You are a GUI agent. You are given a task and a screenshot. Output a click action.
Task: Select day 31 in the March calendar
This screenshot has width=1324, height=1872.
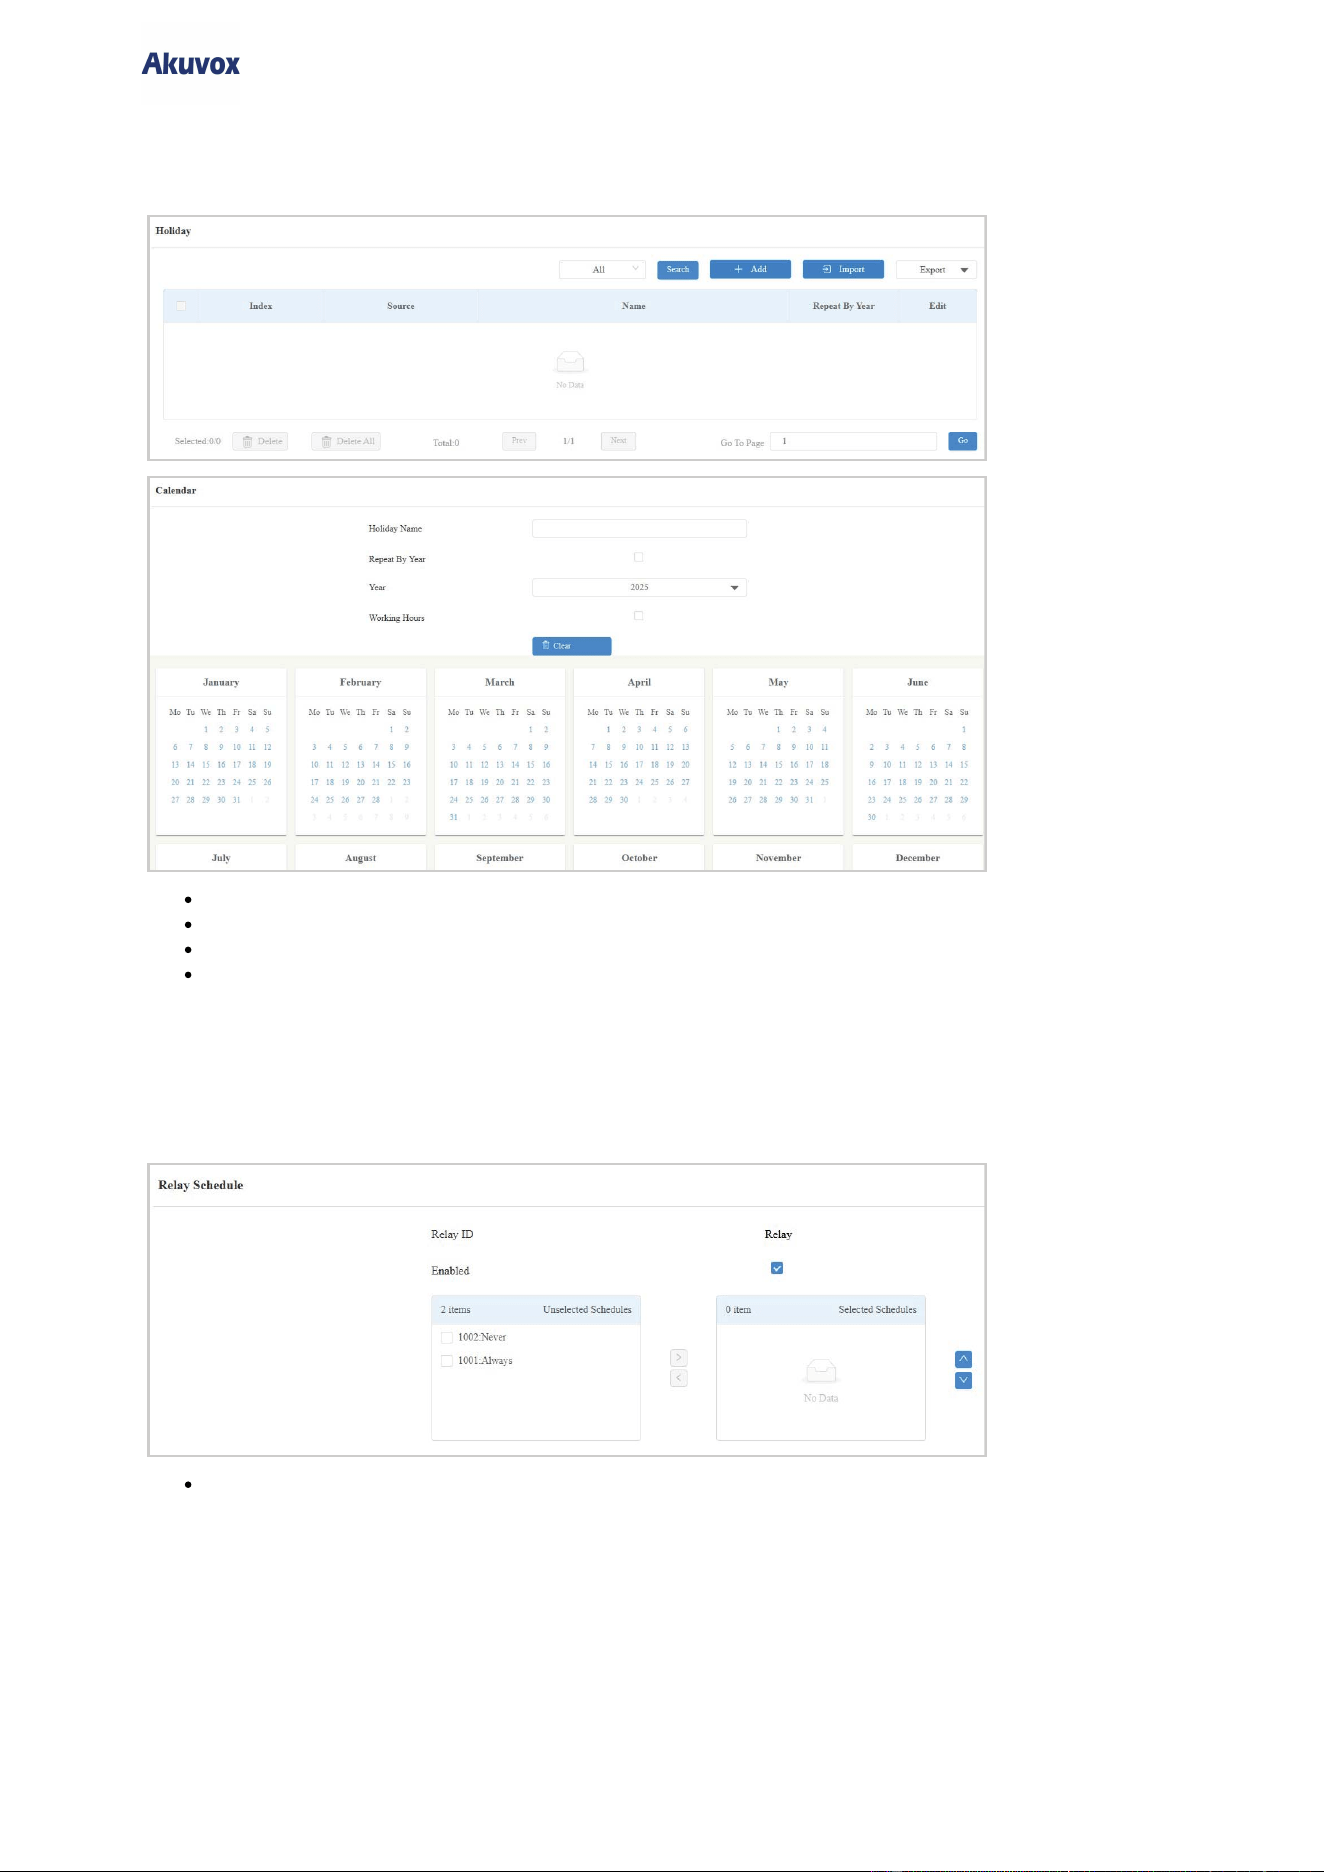pyautogui.click(x=454, y=817)
